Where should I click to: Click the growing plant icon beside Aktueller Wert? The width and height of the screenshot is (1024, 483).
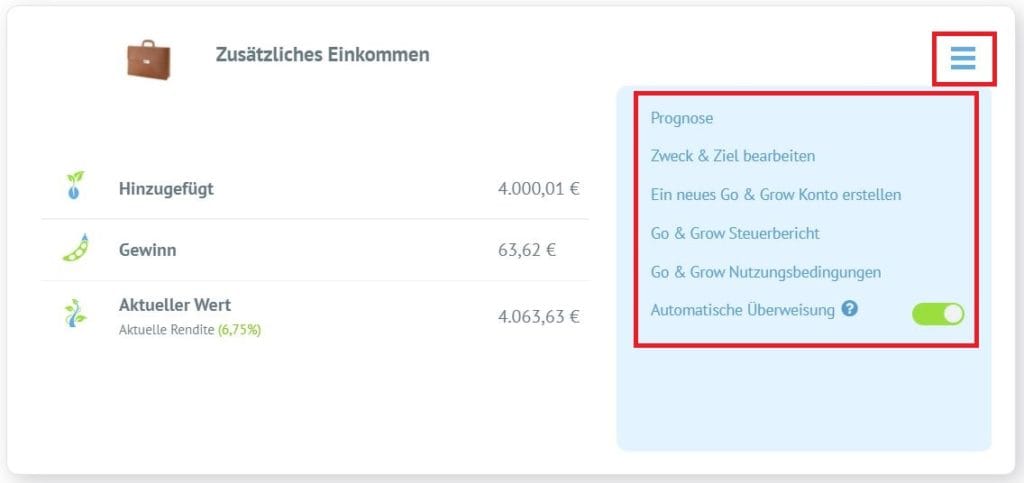76,313
